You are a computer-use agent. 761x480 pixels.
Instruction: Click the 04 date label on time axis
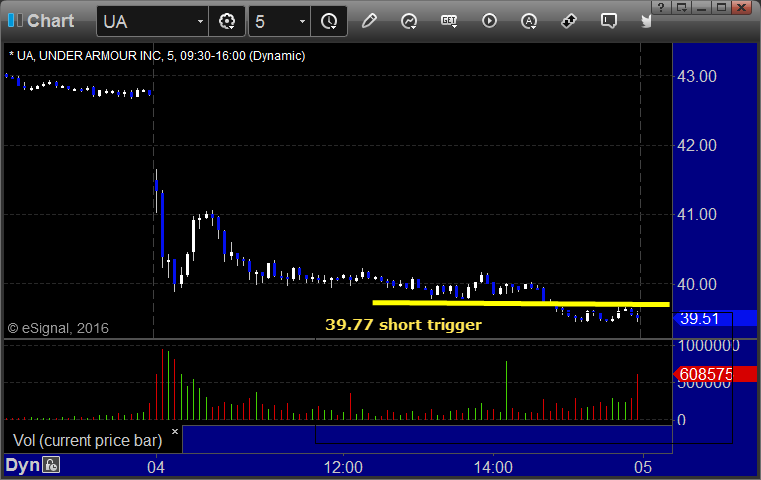click(x=156, y=467)
